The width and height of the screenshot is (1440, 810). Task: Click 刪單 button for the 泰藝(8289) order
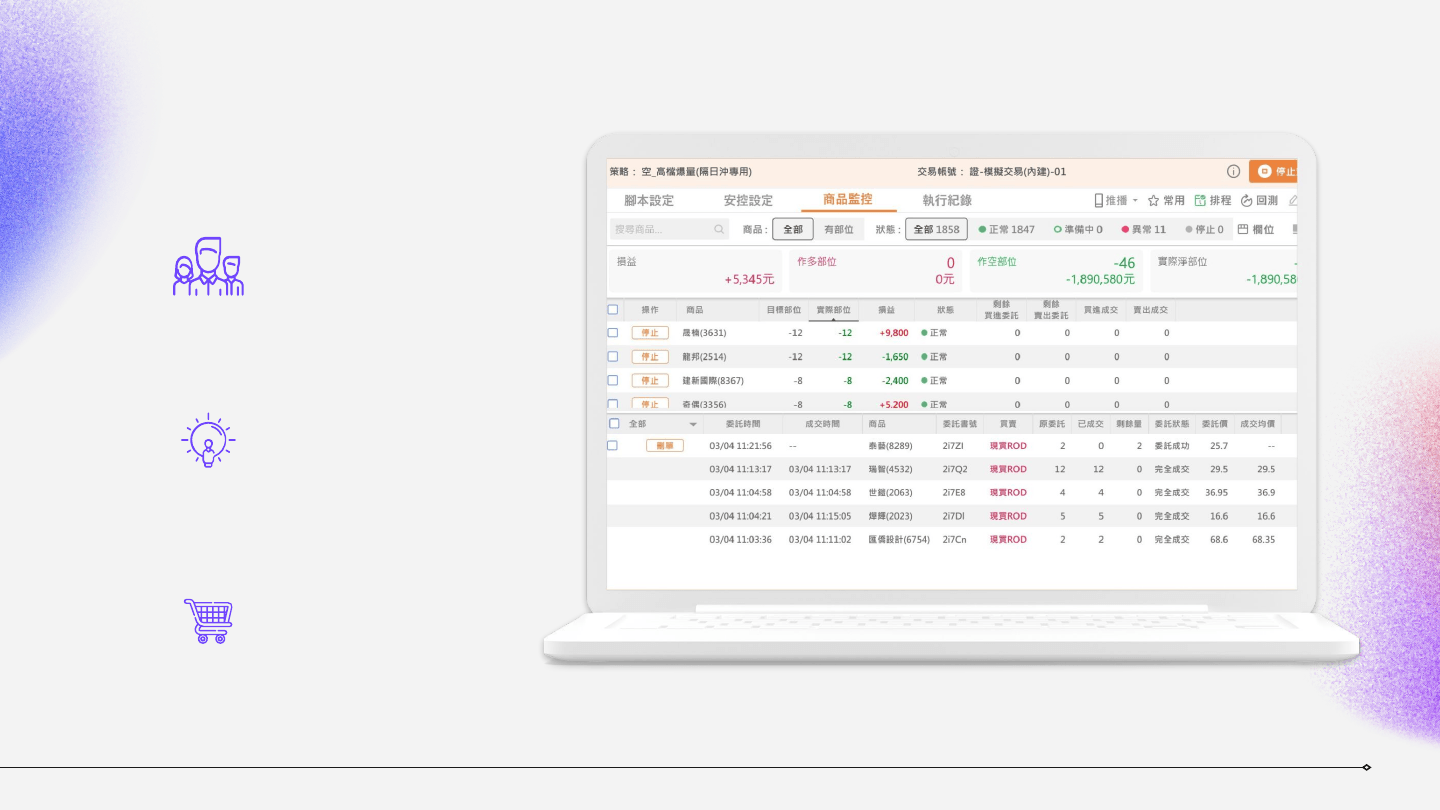tap(665, 446)
